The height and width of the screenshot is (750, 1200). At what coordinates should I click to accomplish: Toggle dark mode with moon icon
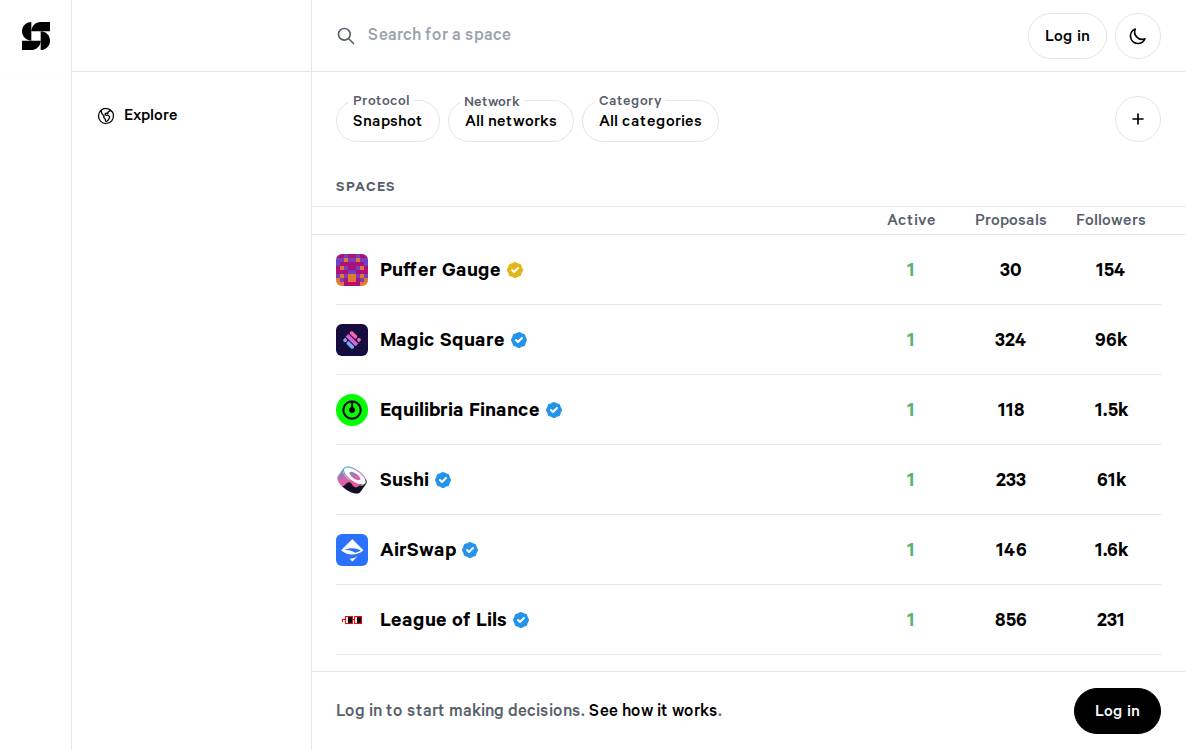[1138, 36]
